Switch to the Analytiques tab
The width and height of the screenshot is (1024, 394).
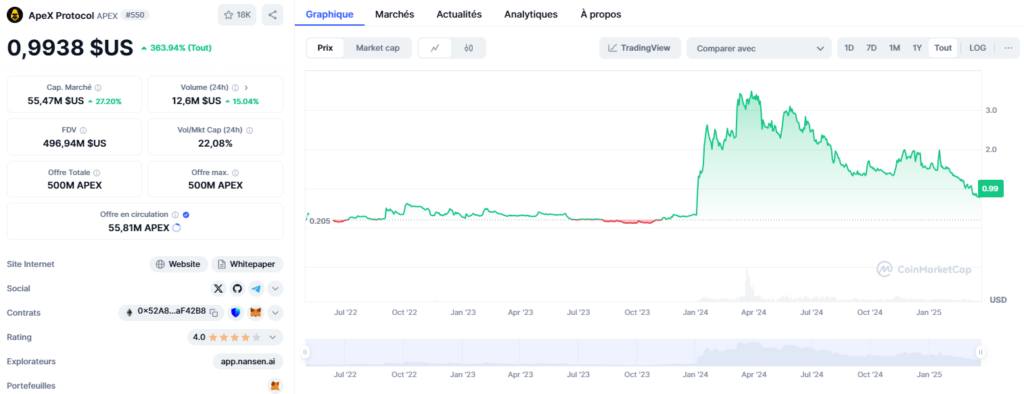(x=531, y=14)
